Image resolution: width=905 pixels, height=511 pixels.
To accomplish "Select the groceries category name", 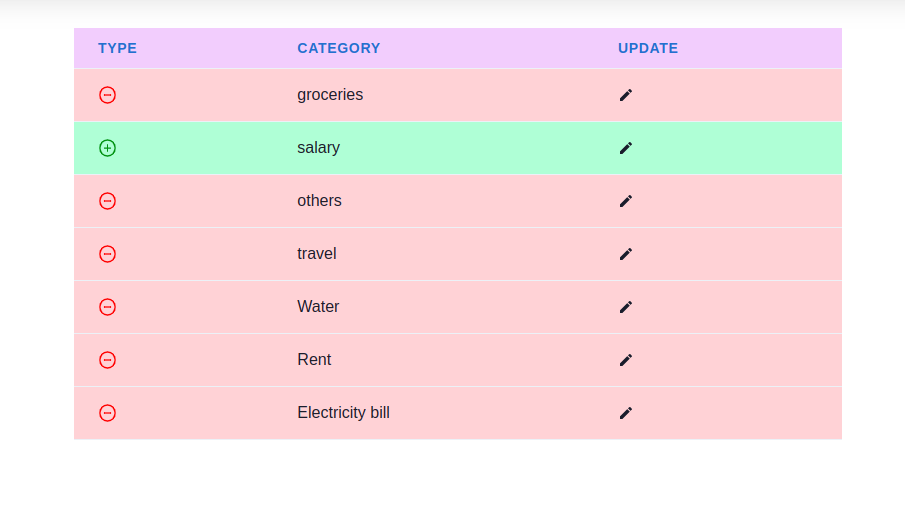I will 330,95.
